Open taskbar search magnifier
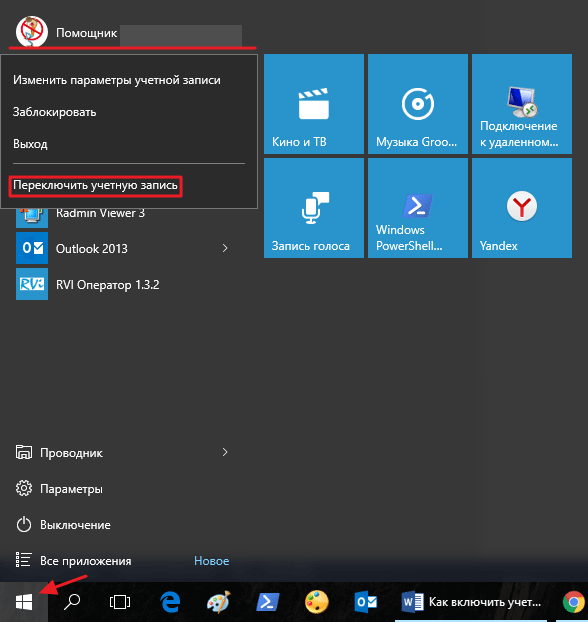The height and width of the screenshot is (622, 588). [x=72, y=602]
